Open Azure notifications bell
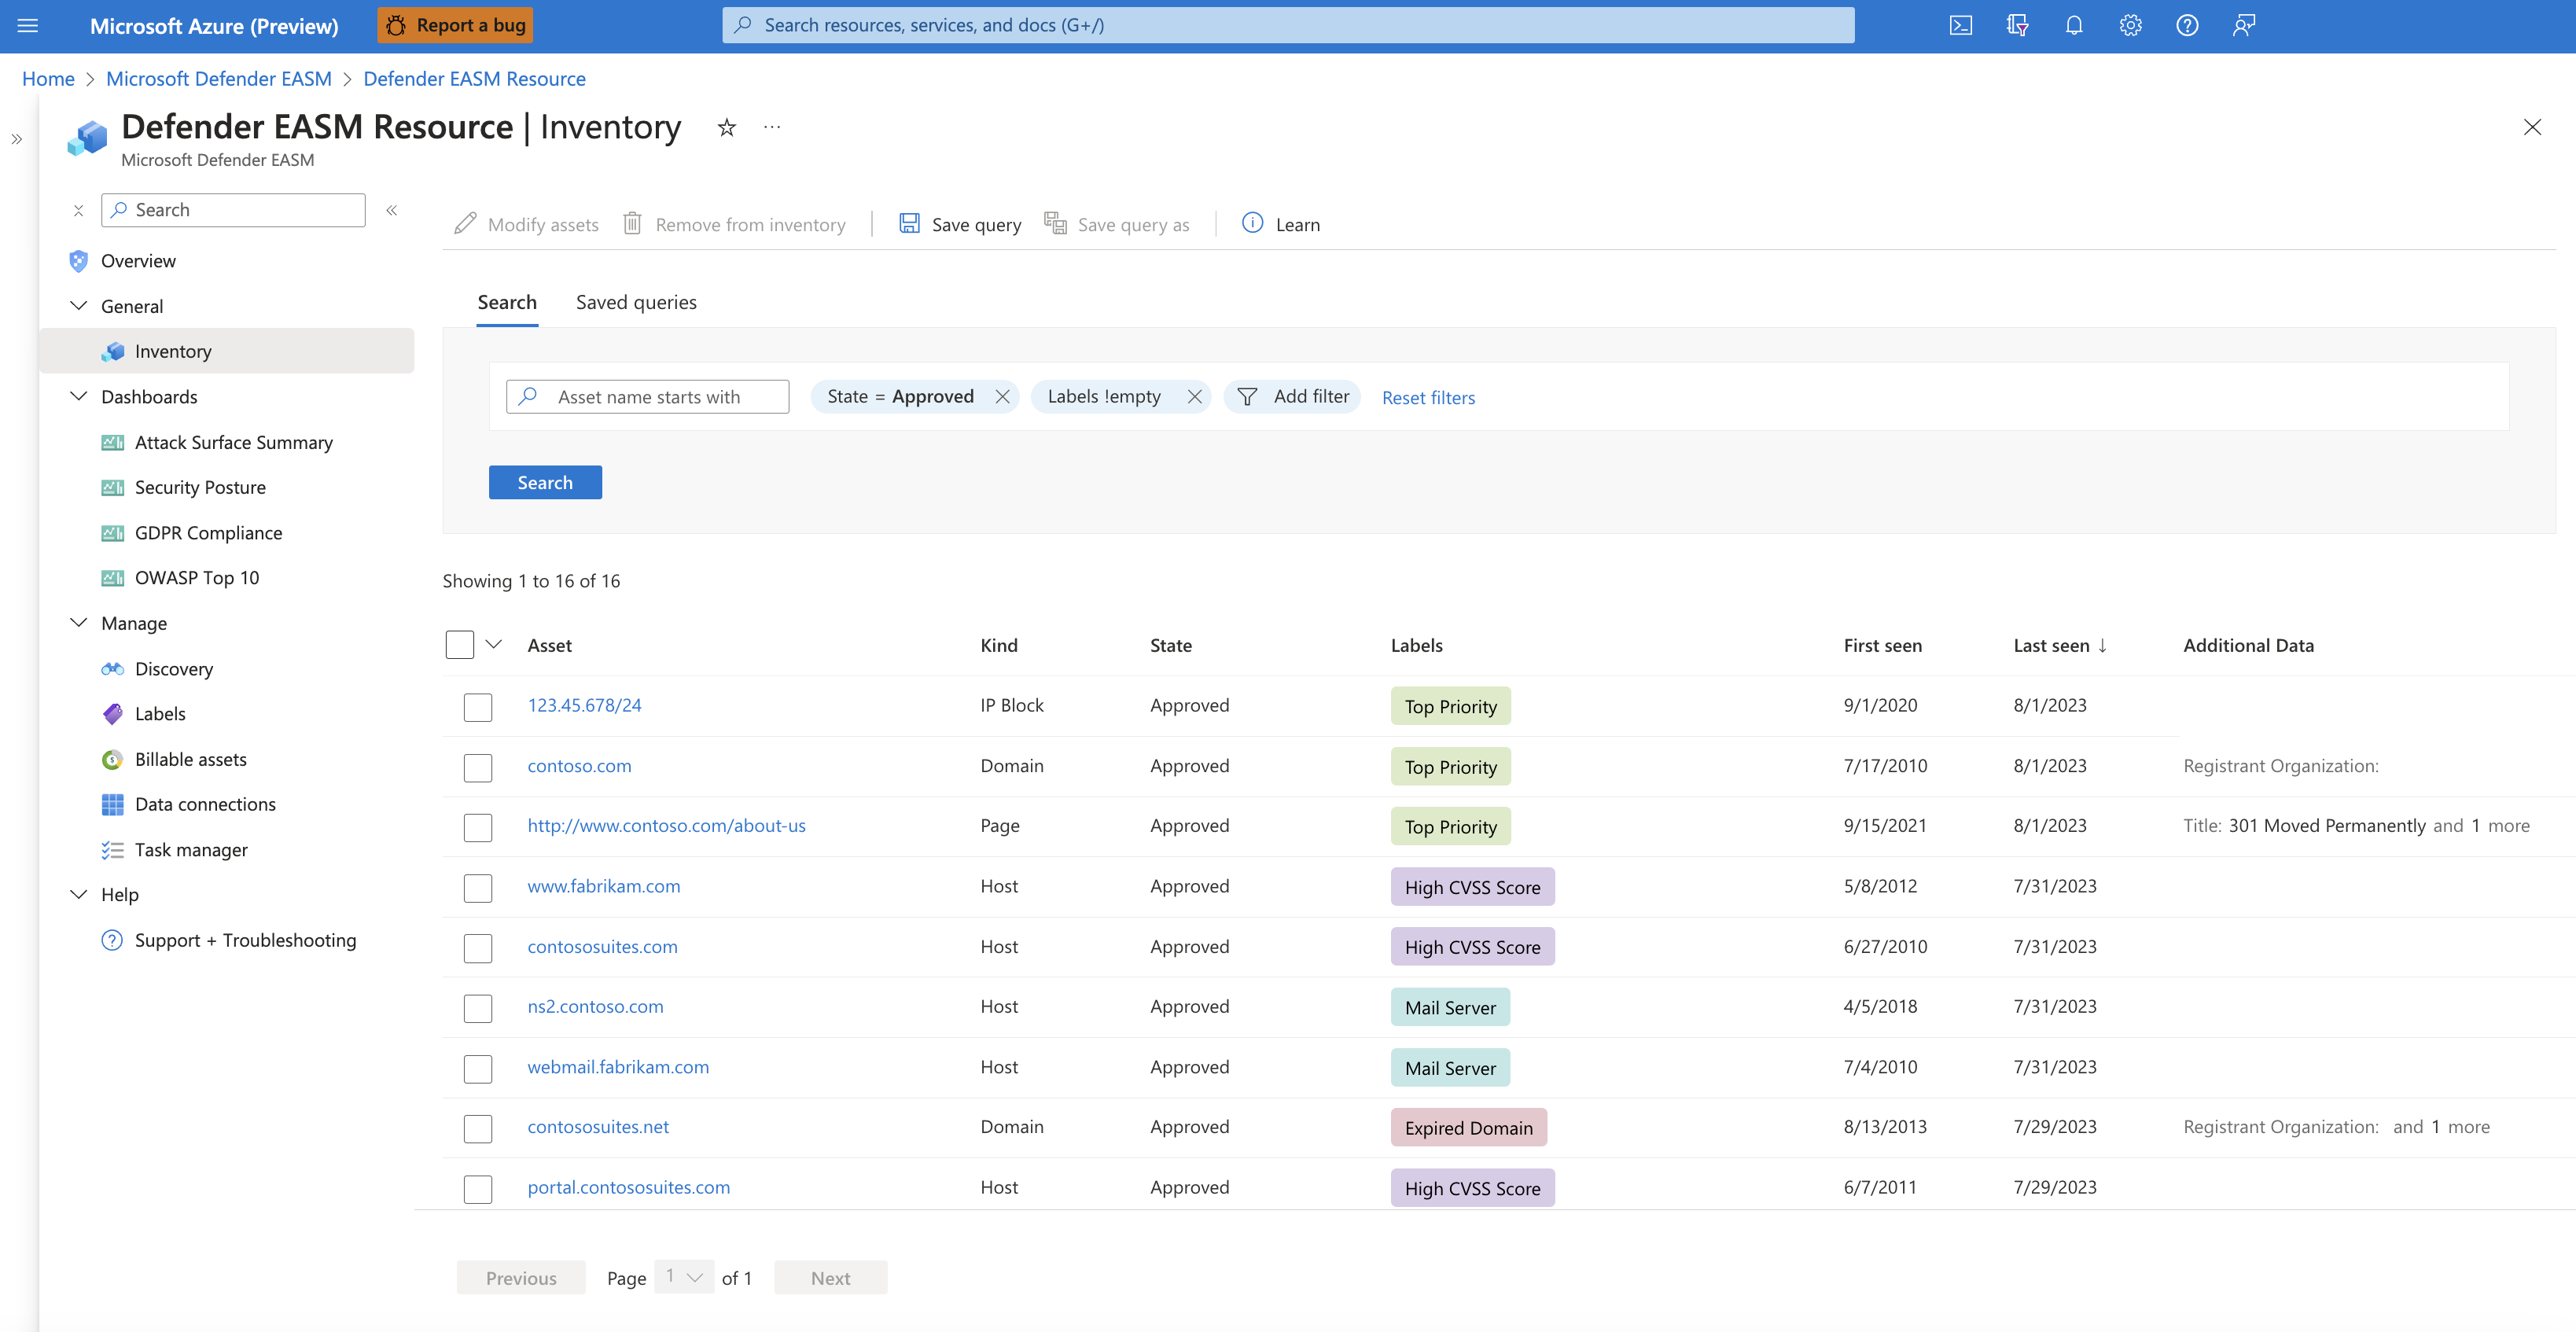This screenshot has height=1332, width=2576. click(2073, 25)
